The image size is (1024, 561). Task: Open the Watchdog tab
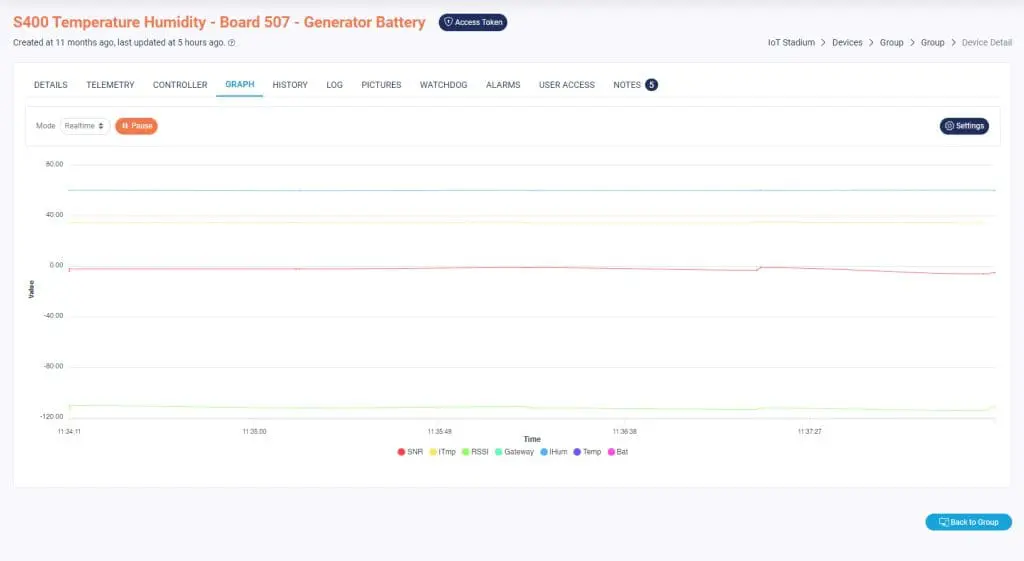(443, 85)
